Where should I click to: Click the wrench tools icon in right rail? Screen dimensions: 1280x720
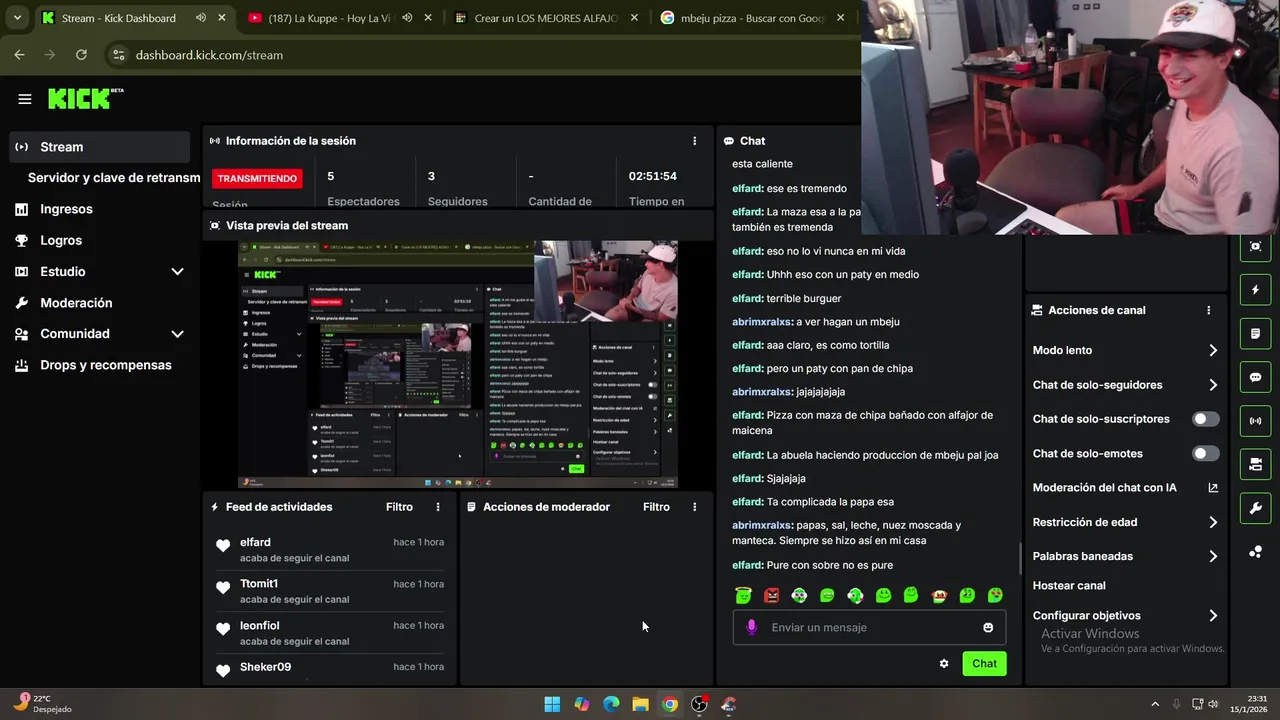(x=1255, y=508)
